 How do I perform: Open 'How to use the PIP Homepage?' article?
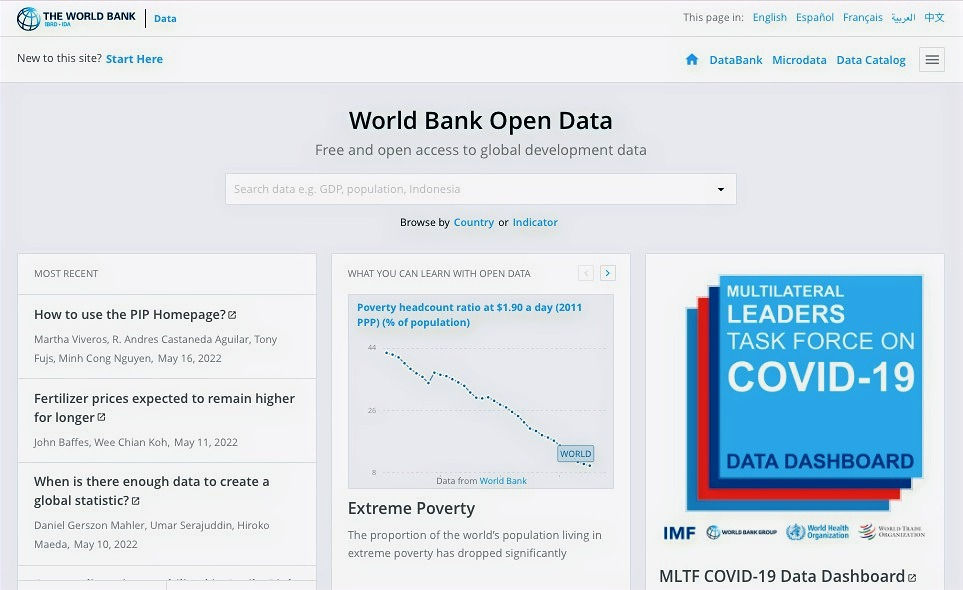tap(130, 314)
